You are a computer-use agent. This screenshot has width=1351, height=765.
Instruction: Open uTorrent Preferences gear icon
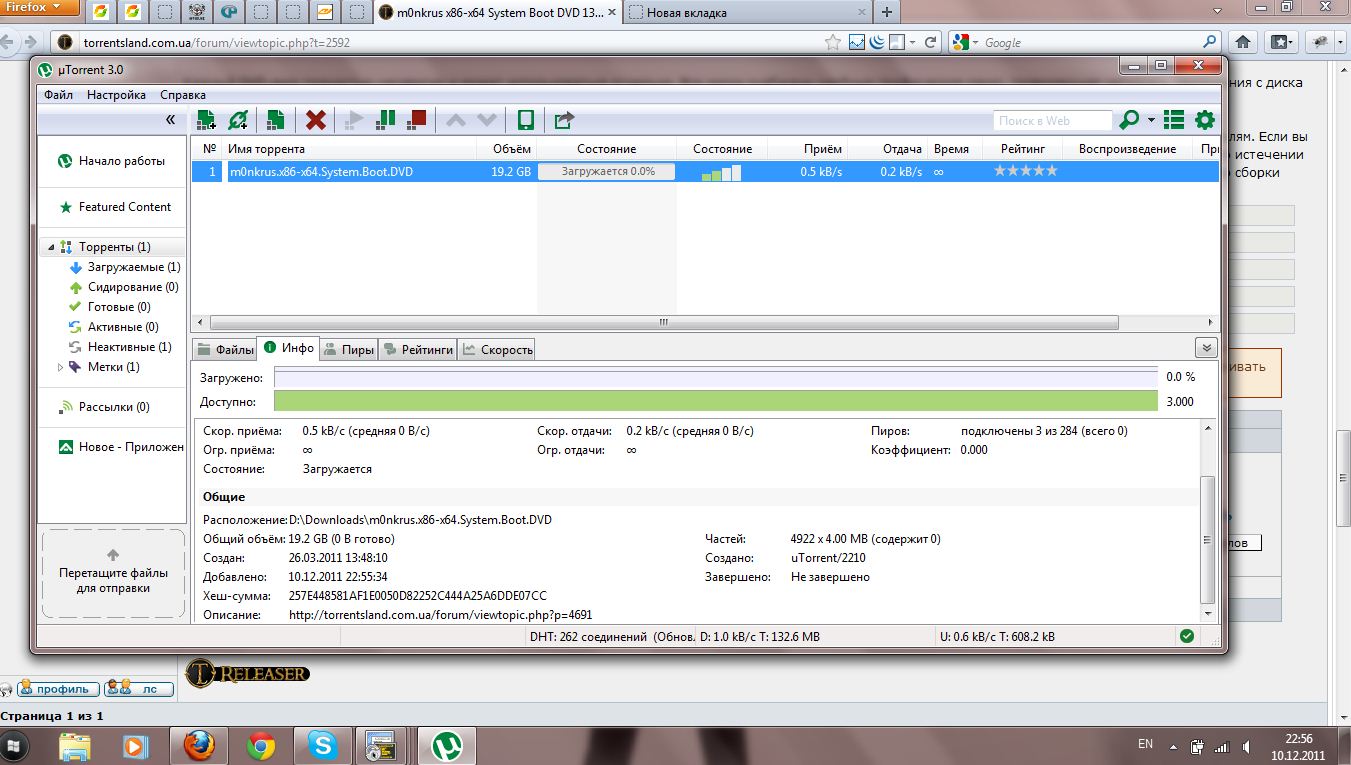pyautogui.click(x=1204, y=120)
